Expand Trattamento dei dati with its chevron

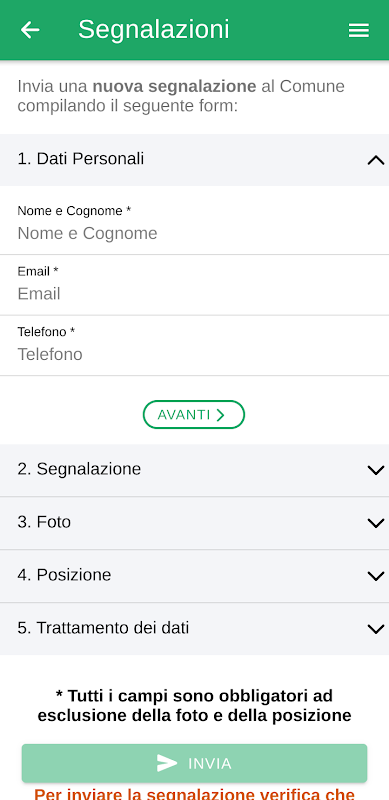376,629
